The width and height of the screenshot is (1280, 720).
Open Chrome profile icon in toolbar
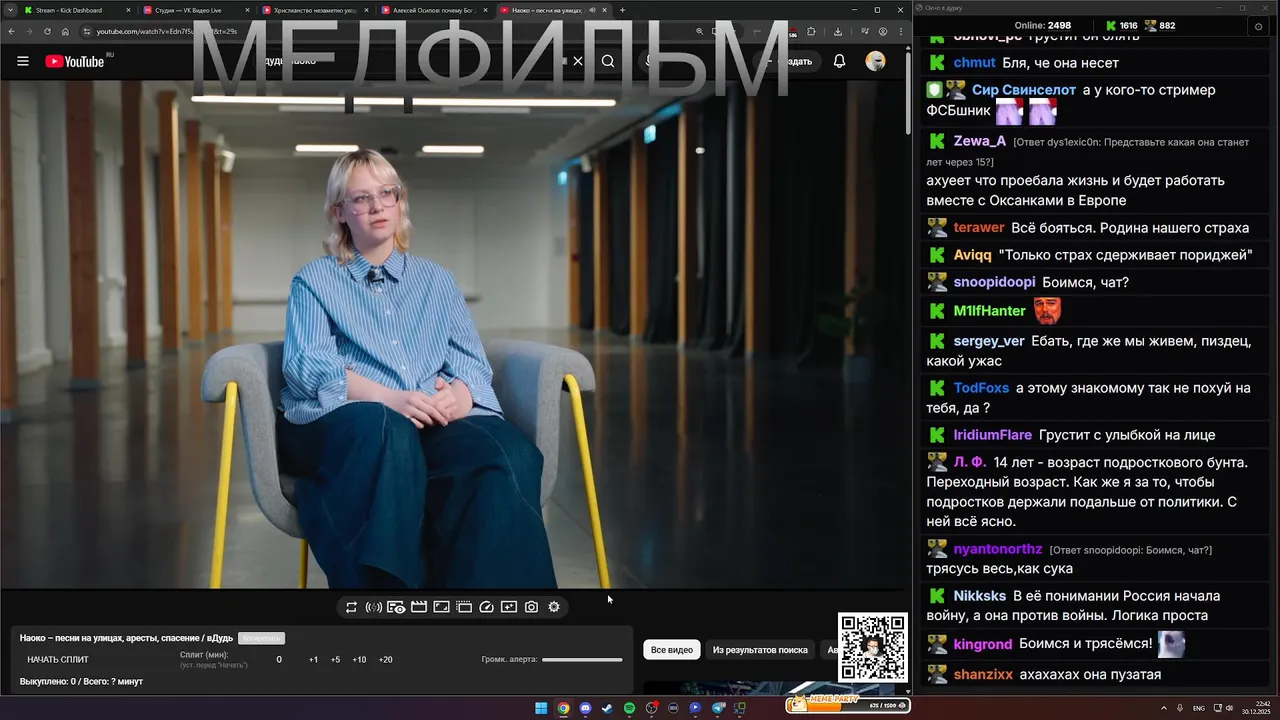click(882, 31)
